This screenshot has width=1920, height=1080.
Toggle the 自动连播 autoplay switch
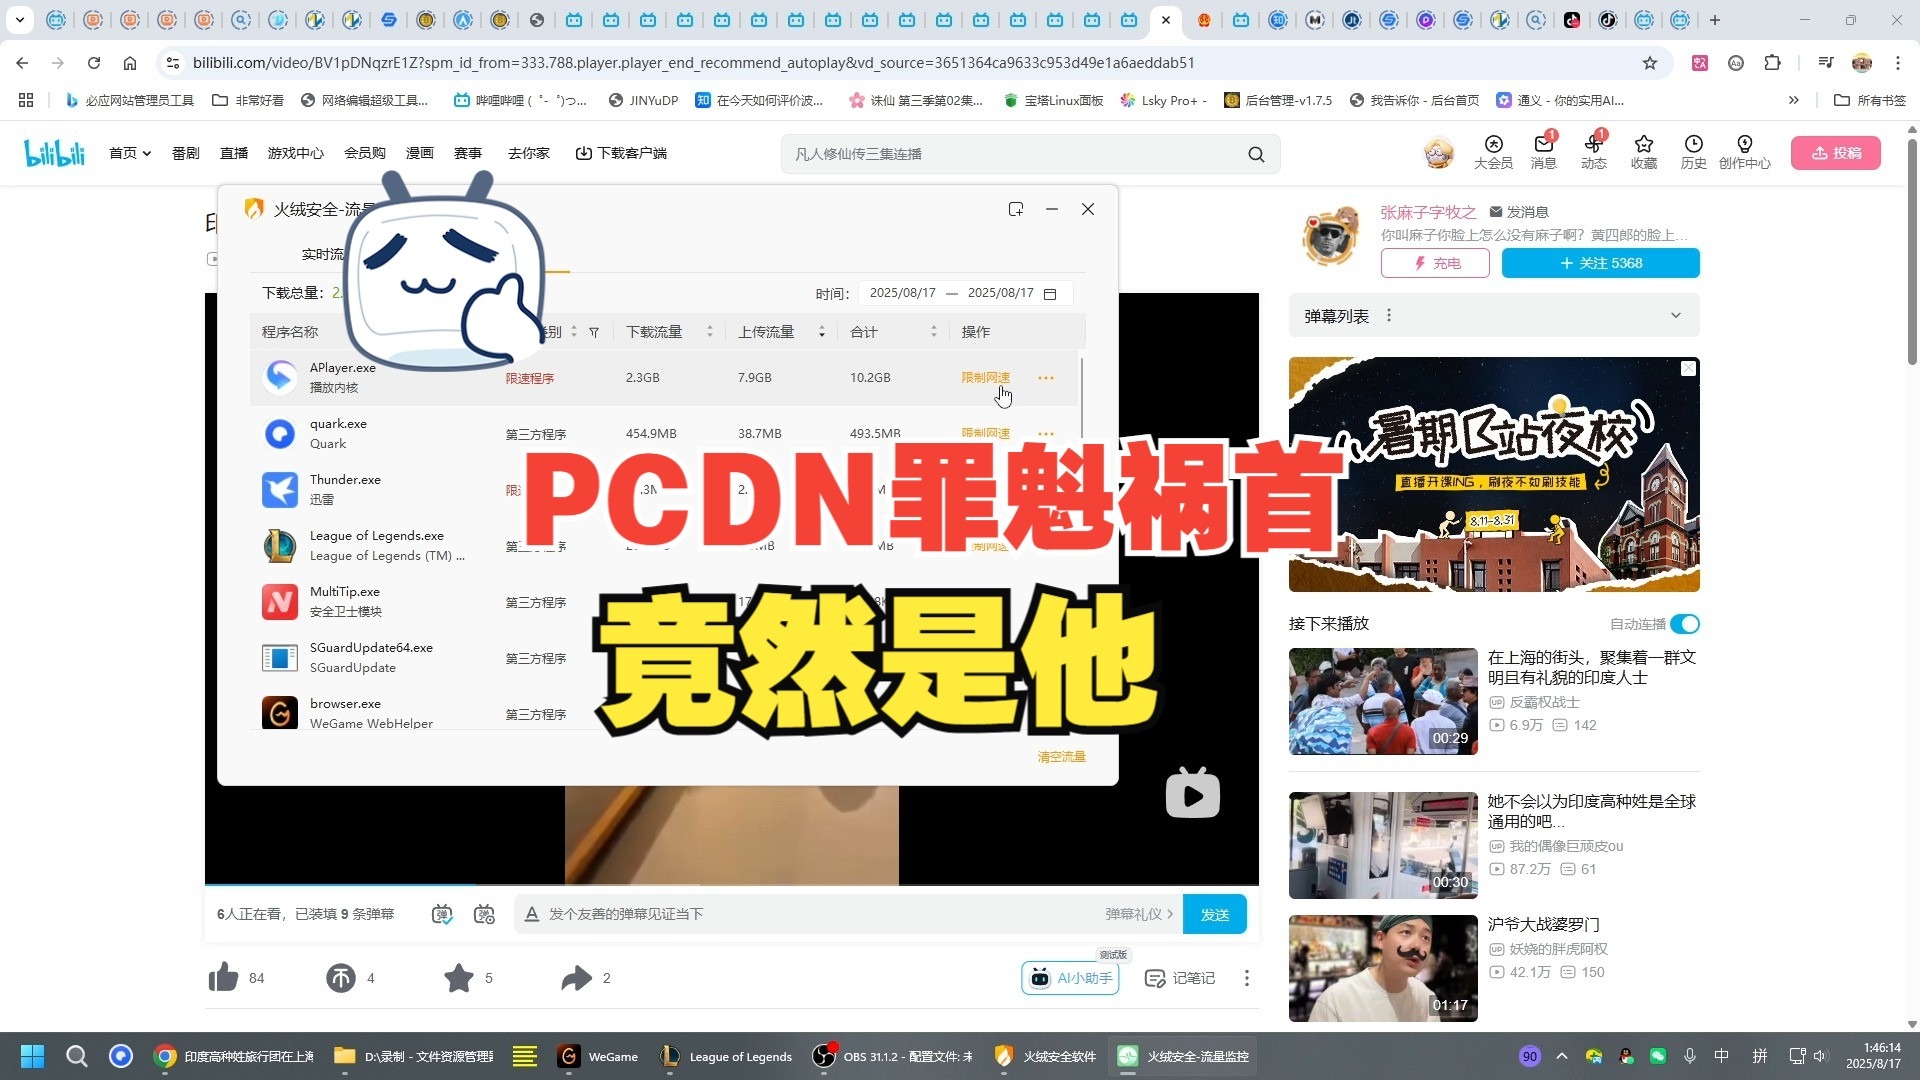pyautogui.click(x=1685, y=624)
